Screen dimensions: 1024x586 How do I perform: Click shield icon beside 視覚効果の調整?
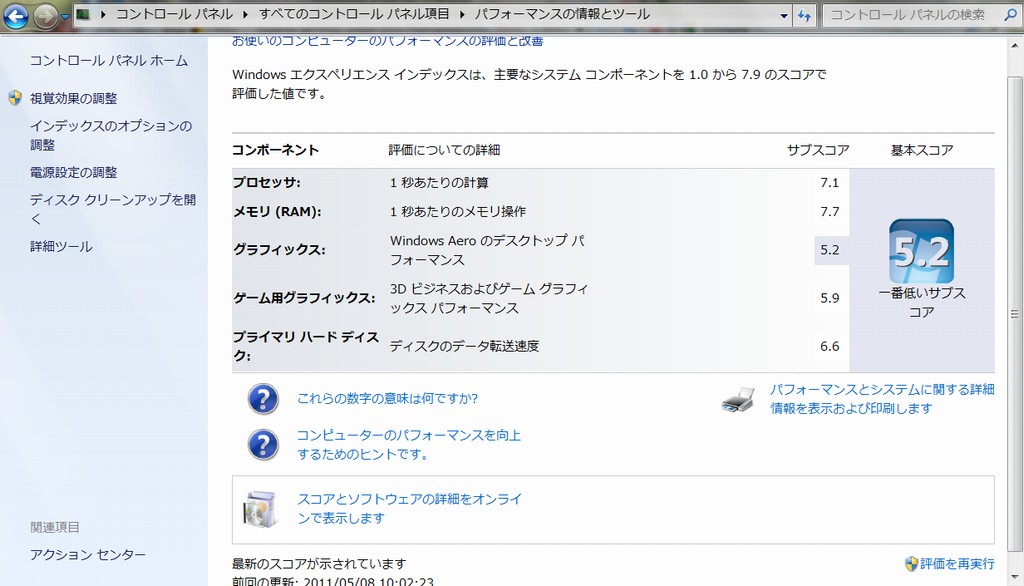(16, 98)
